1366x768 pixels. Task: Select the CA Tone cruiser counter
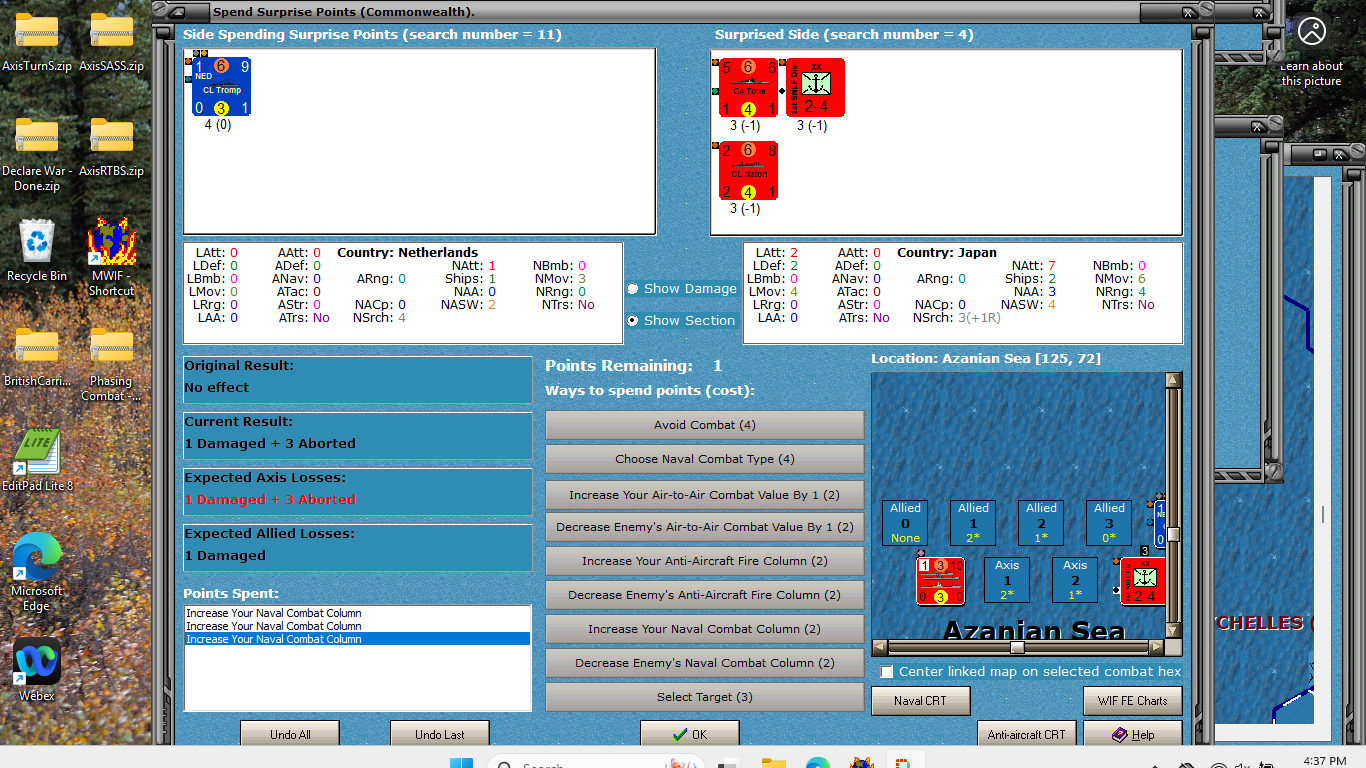click(x=747, y=87)
